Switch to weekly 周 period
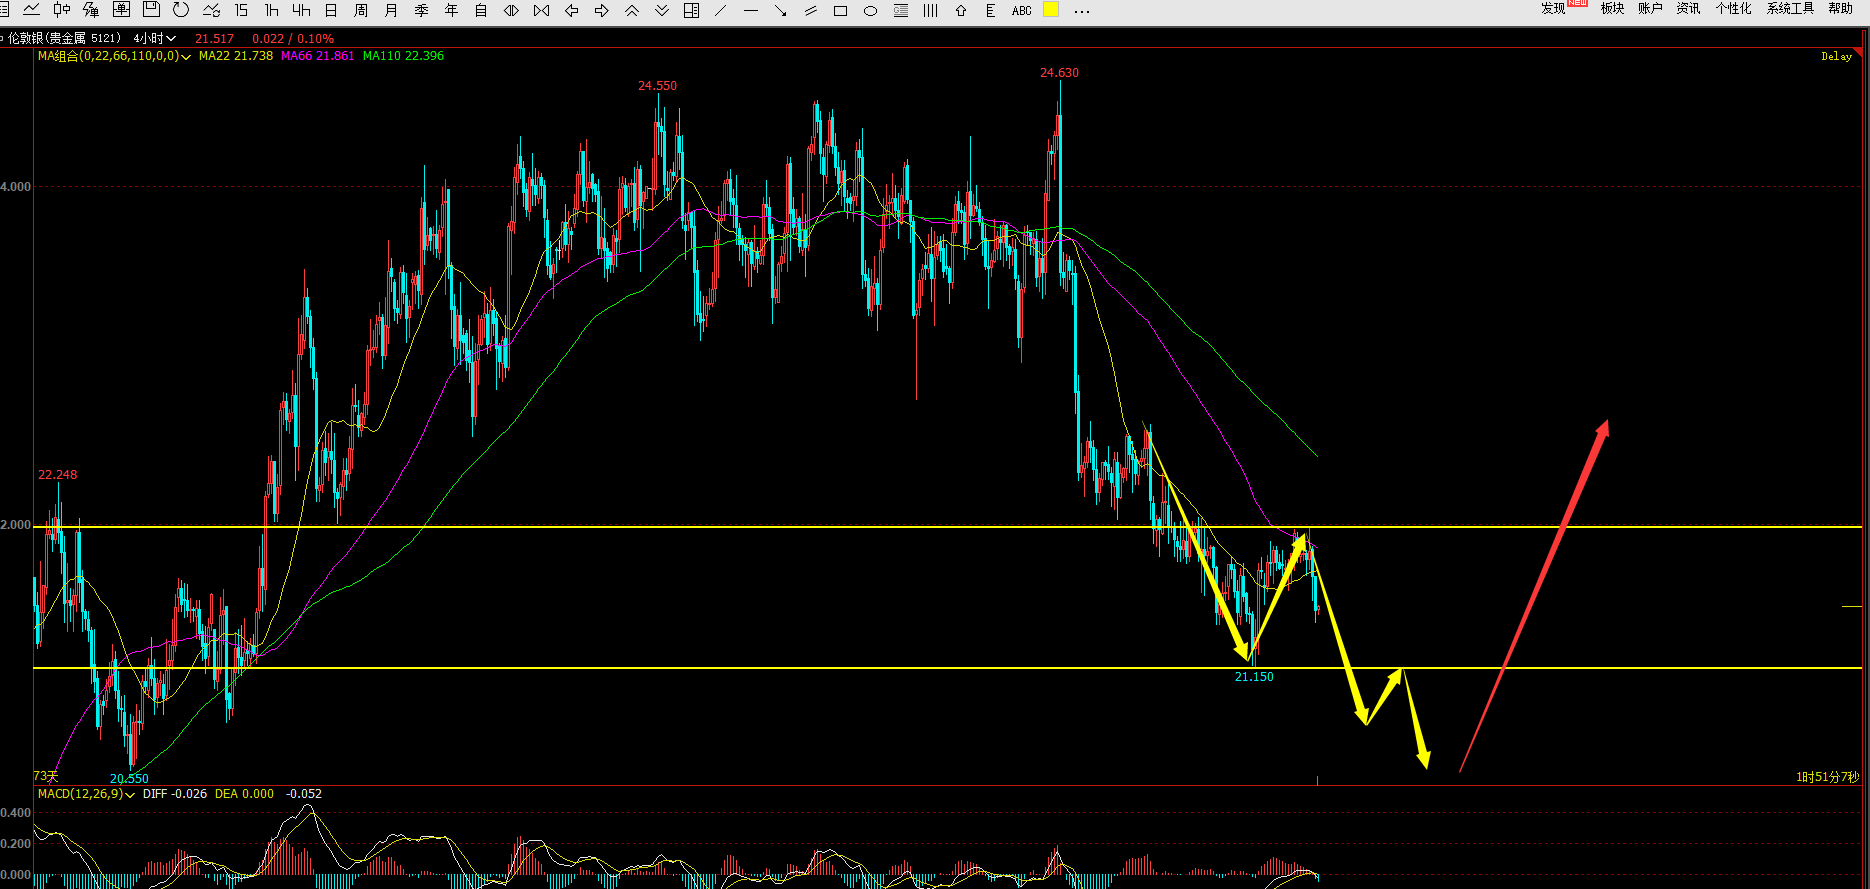The image size is (1870, 889). pos(361,10)
